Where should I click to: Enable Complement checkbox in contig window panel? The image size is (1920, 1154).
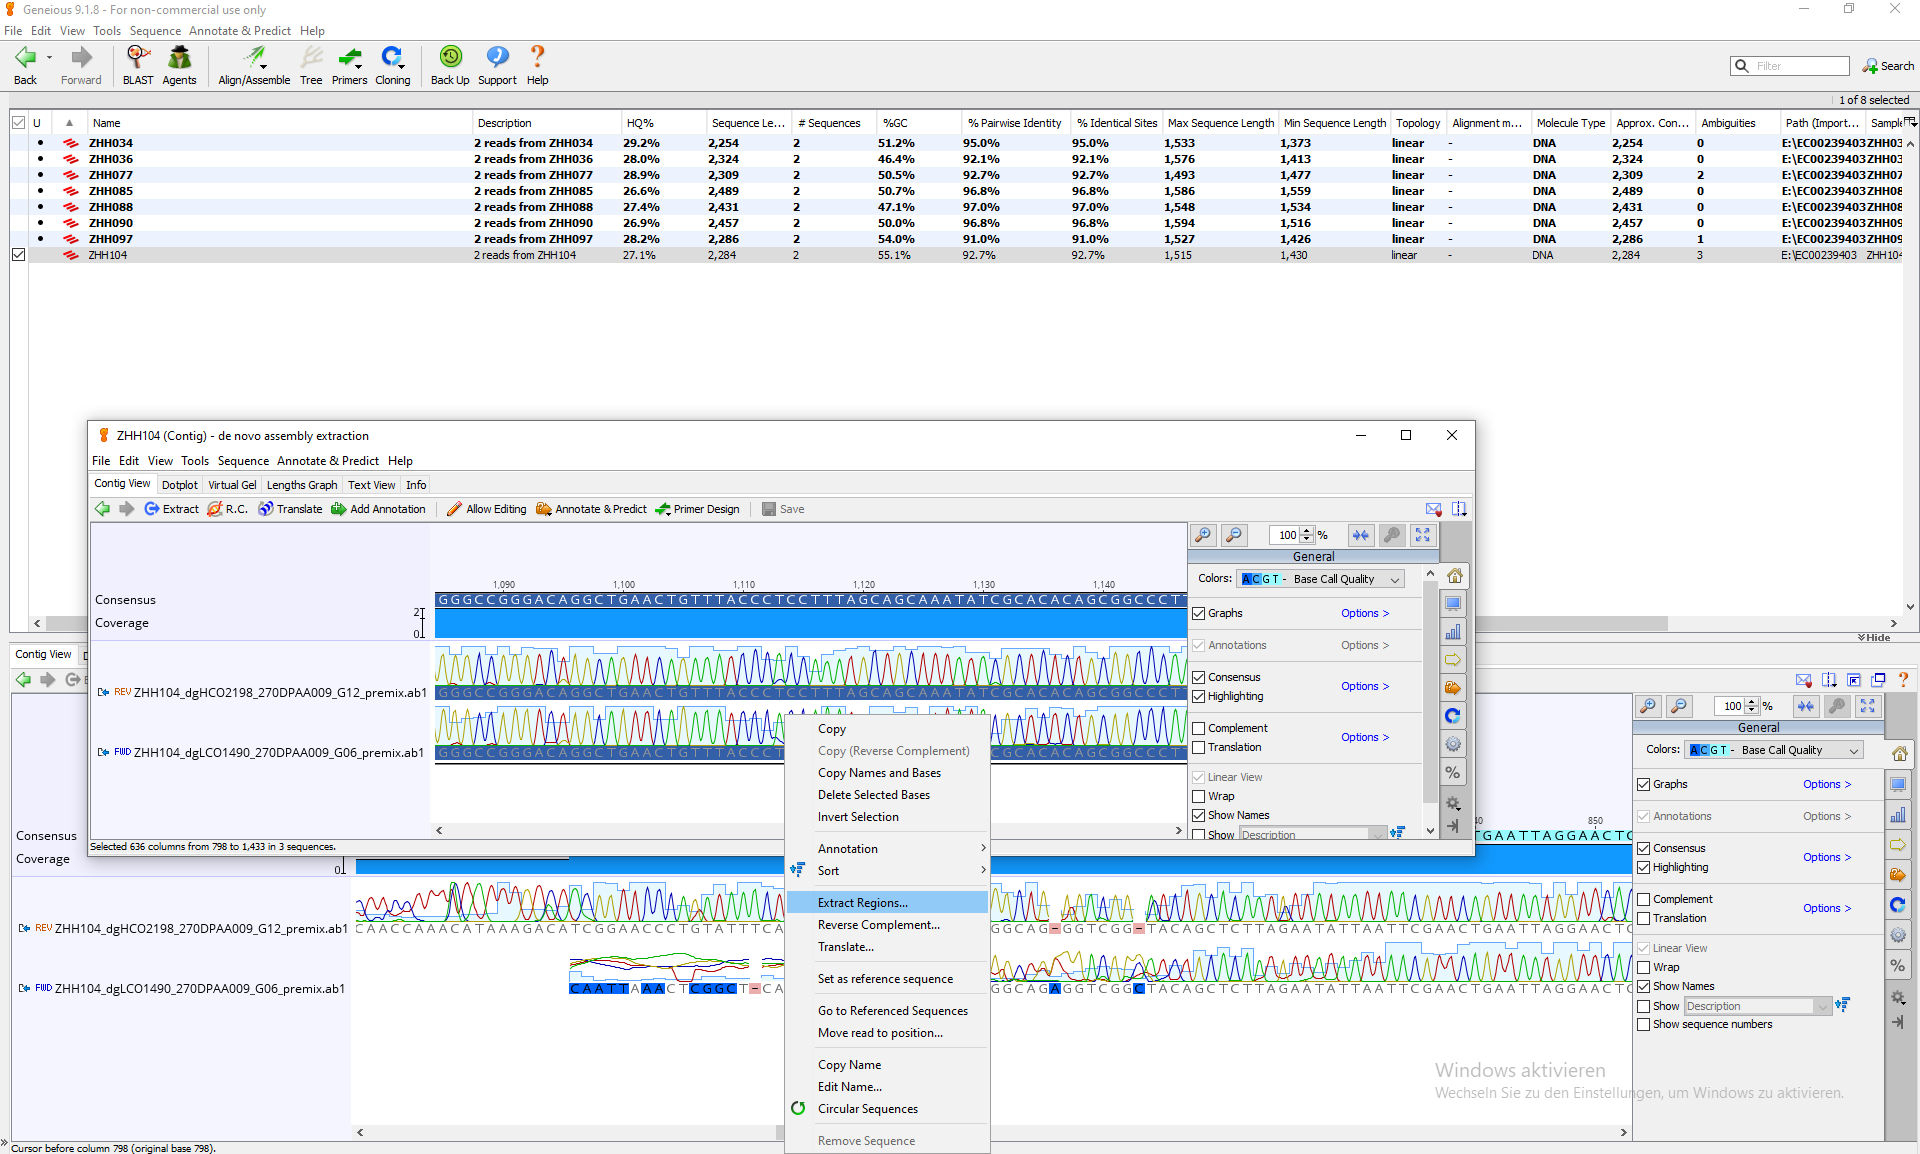[x=1198, y=728]
